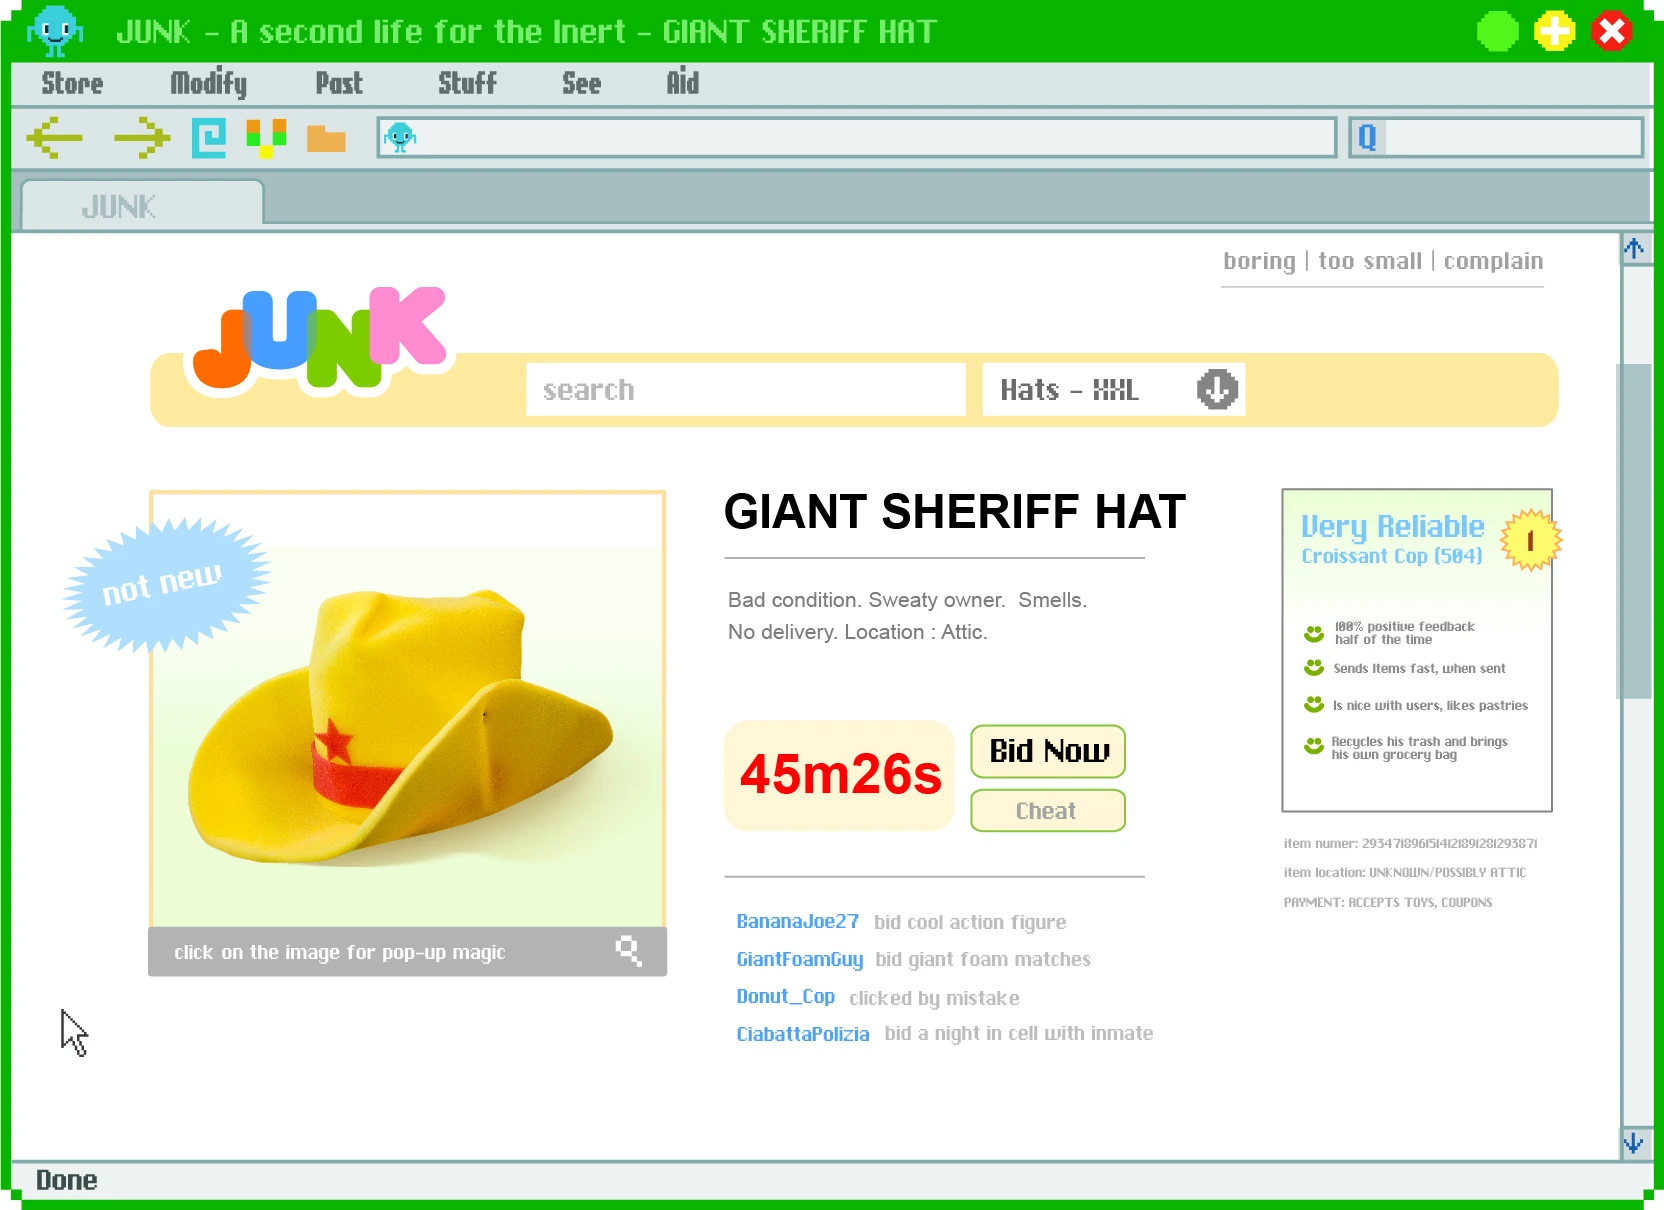Click the blue spiral reload icon
Viewport: 1664px width, 1210px height.
tap(208, 138)
